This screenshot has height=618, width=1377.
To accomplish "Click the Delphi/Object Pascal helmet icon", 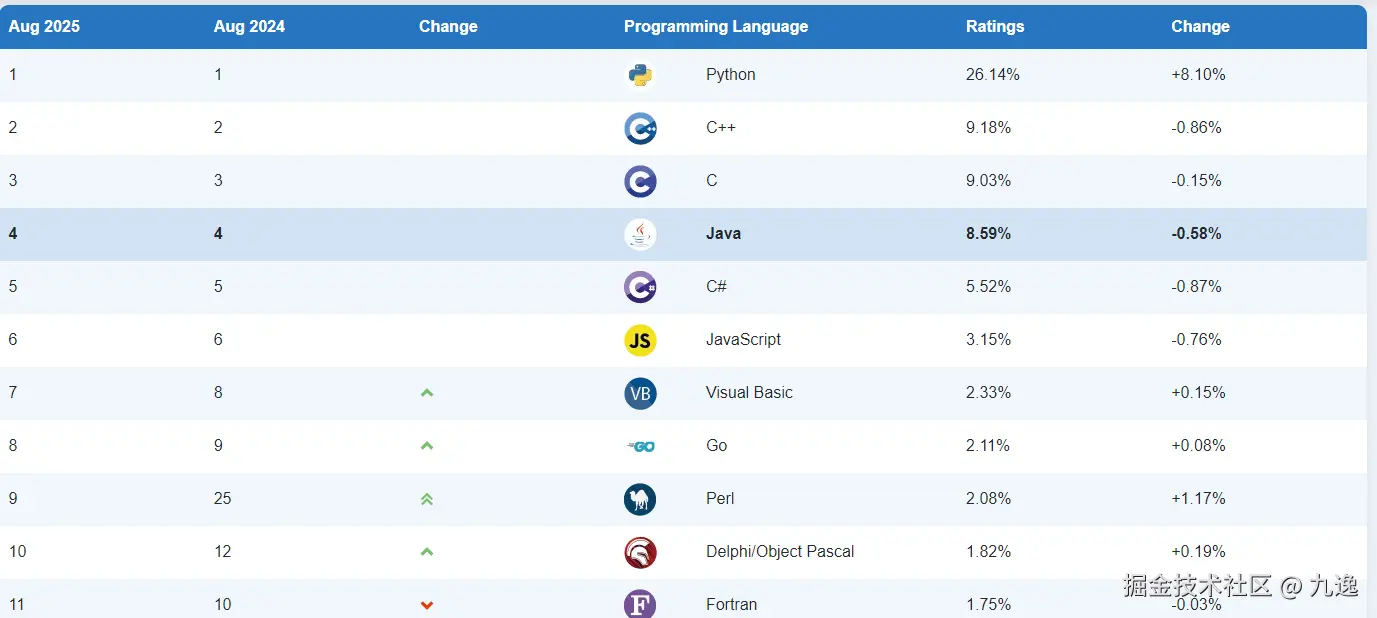I will 640,552.
